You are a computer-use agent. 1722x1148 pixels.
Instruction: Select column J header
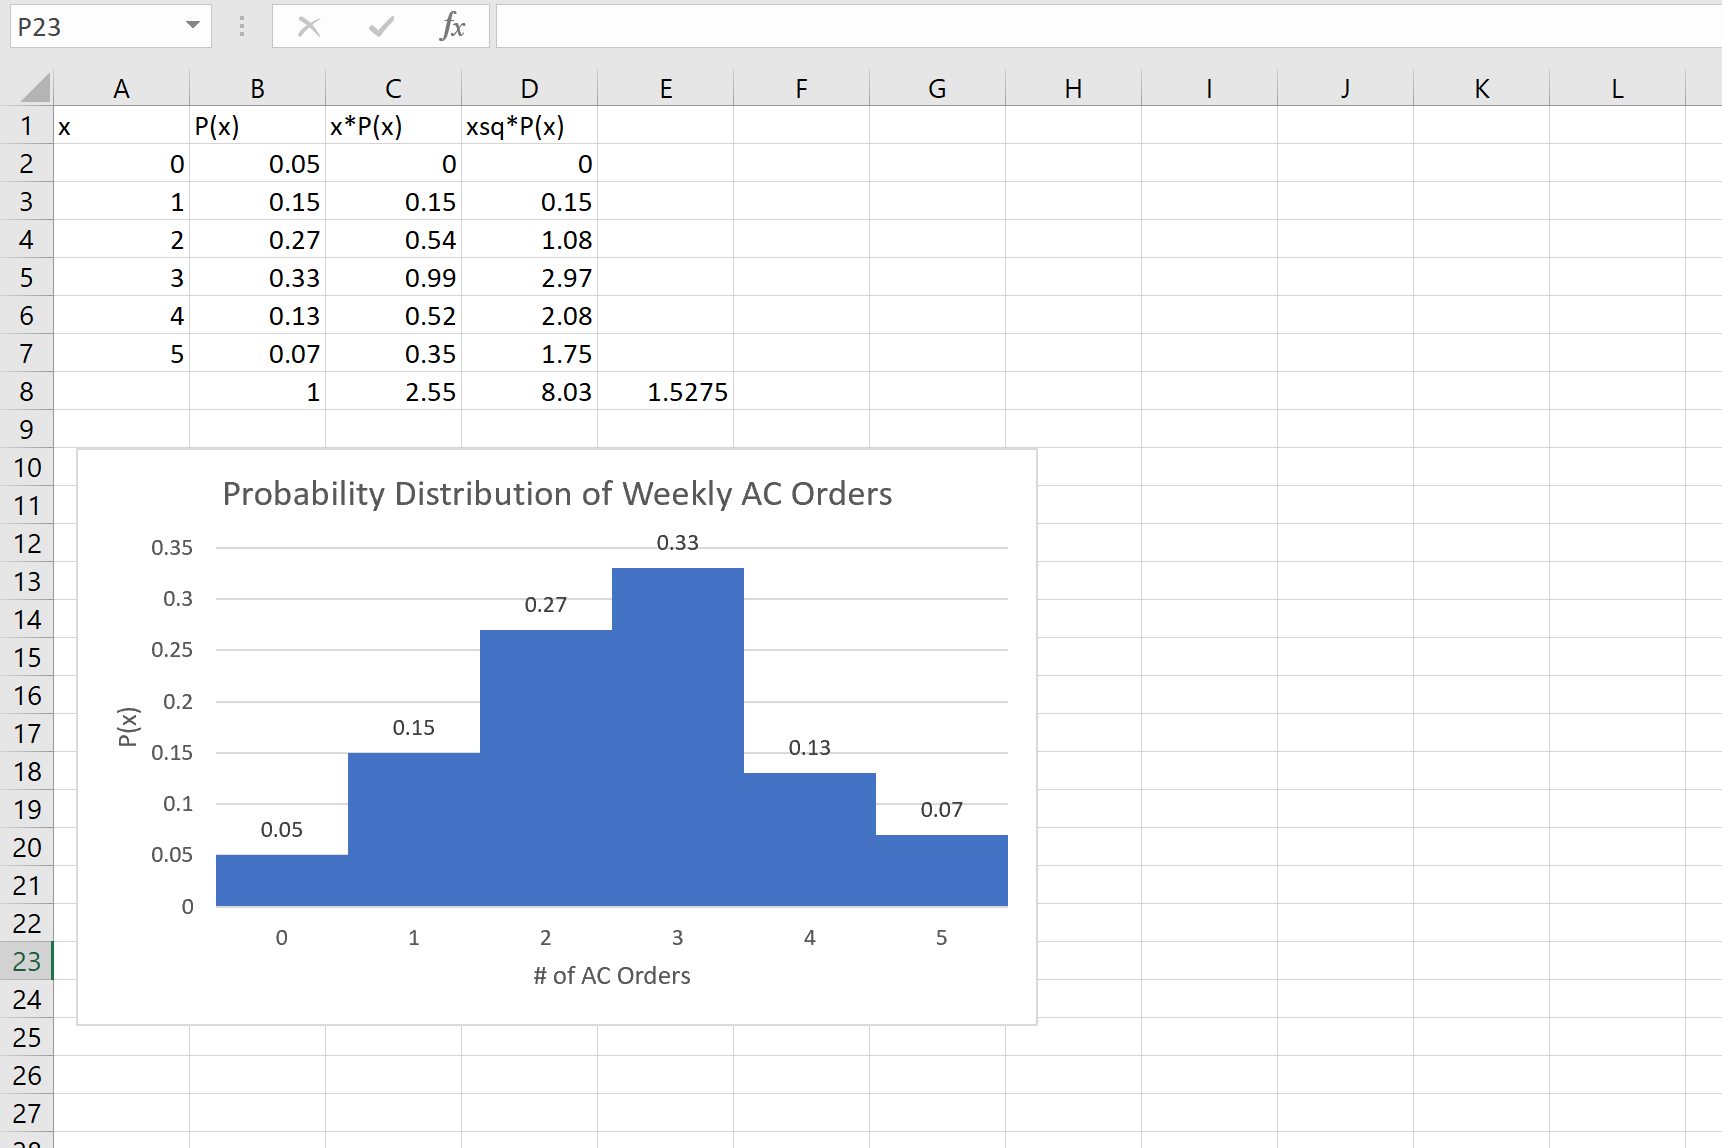1345,88
